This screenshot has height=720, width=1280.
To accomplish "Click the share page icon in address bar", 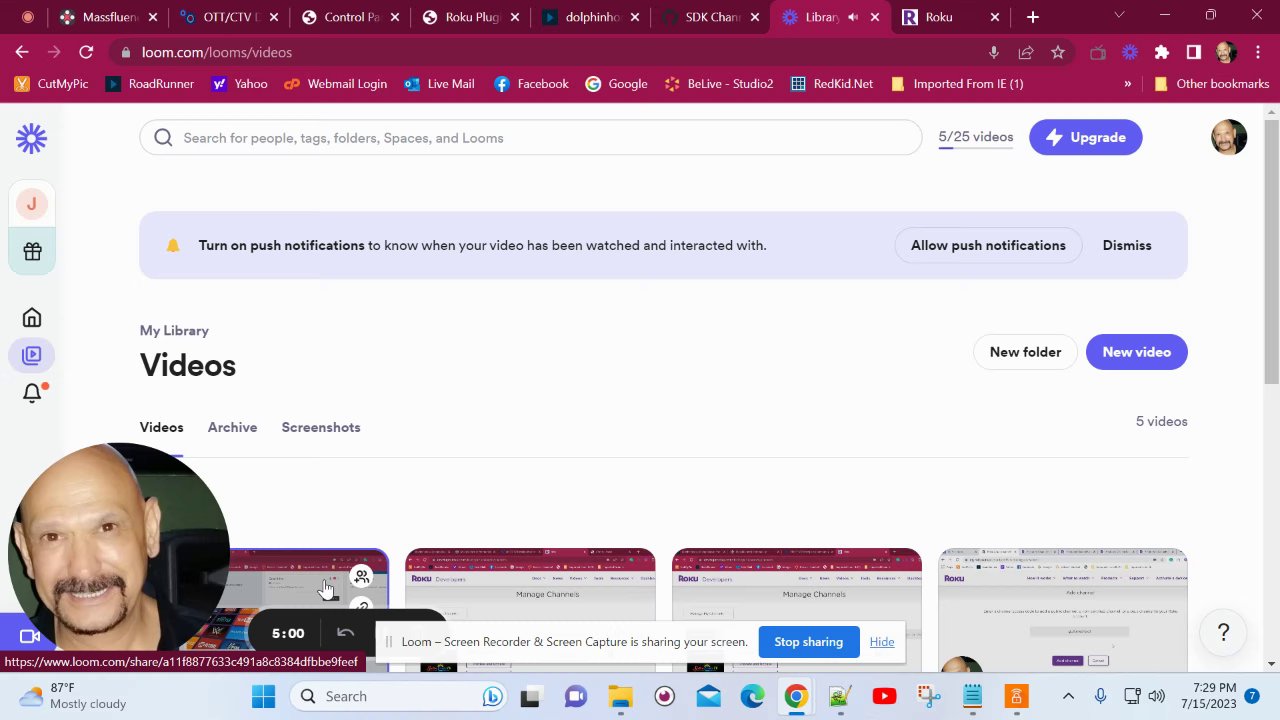I will pyautogui.click(x=1026, y=52).
